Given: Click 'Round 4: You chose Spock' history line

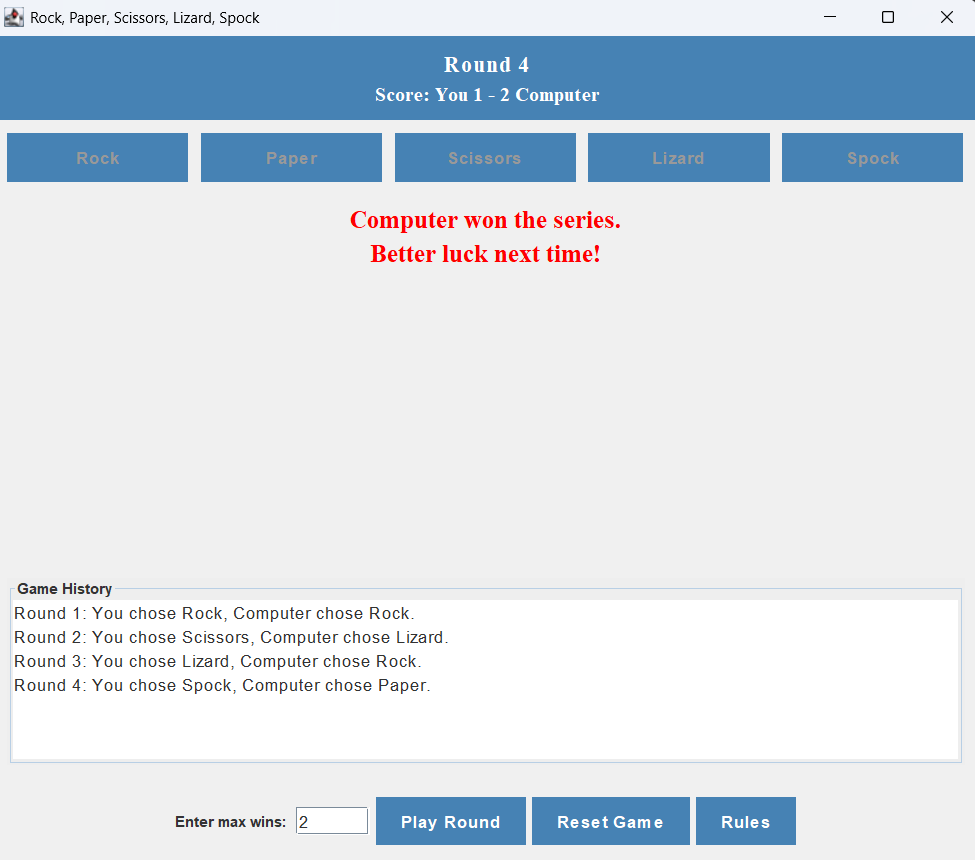Looking at the screenshot, I should pyautogui.click(x=222, y=685).
